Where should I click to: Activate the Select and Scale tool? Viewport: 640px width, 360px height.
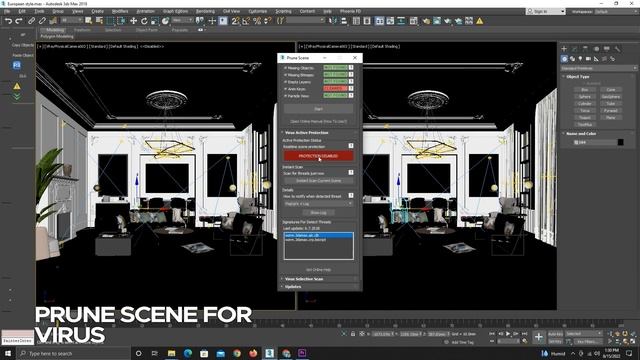154,21
